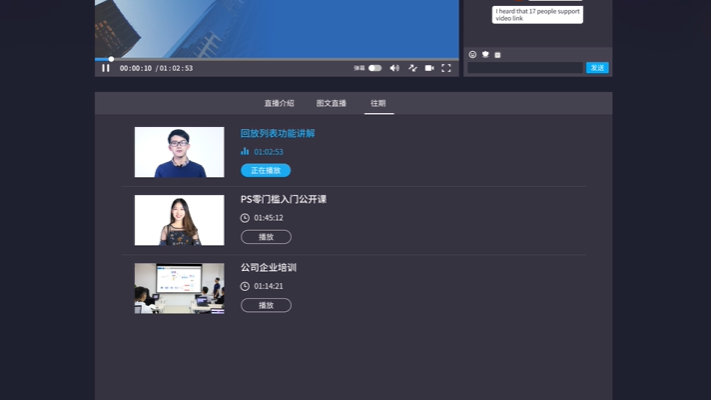
Task: Switch to the 图文直播 tab
Action: click(331, 103)
